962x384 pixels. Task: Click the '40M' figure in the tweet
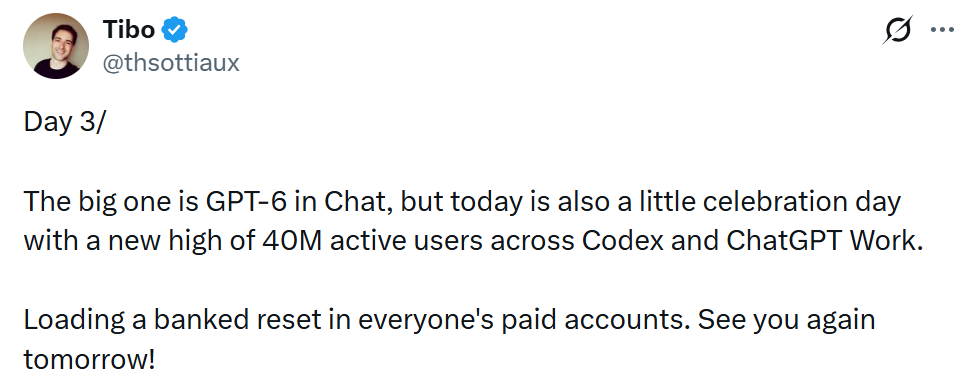(x=290, y=241)
